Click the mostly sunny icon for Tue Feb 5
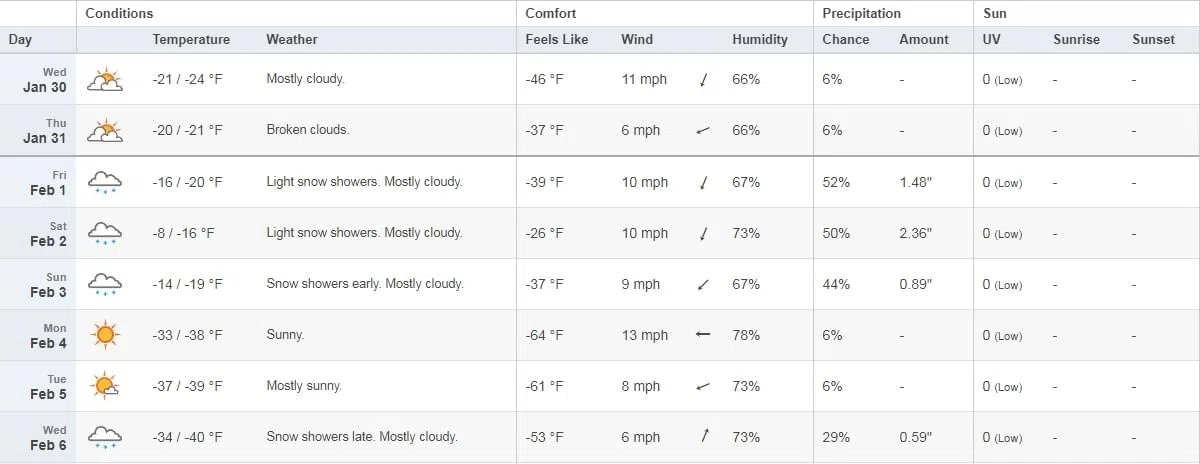 tap(104, 386)
